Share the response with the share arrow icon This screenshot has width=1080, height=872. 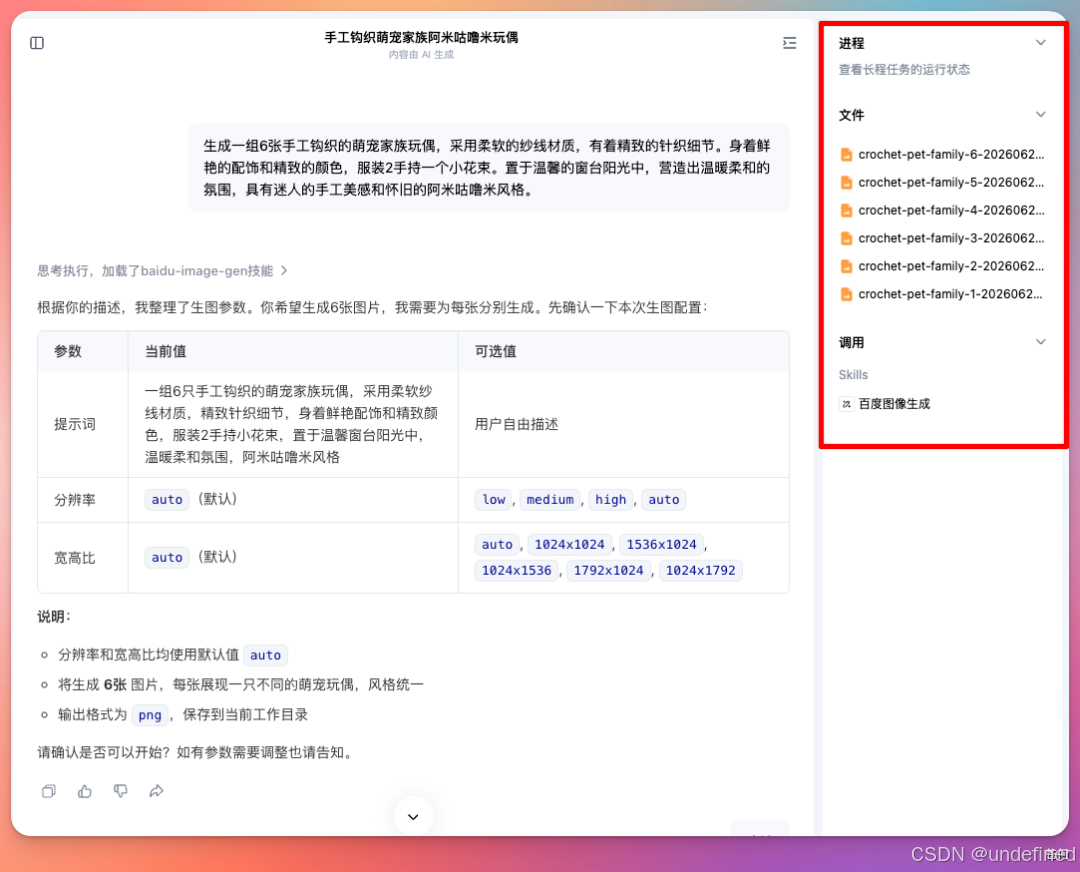(156, 791)
